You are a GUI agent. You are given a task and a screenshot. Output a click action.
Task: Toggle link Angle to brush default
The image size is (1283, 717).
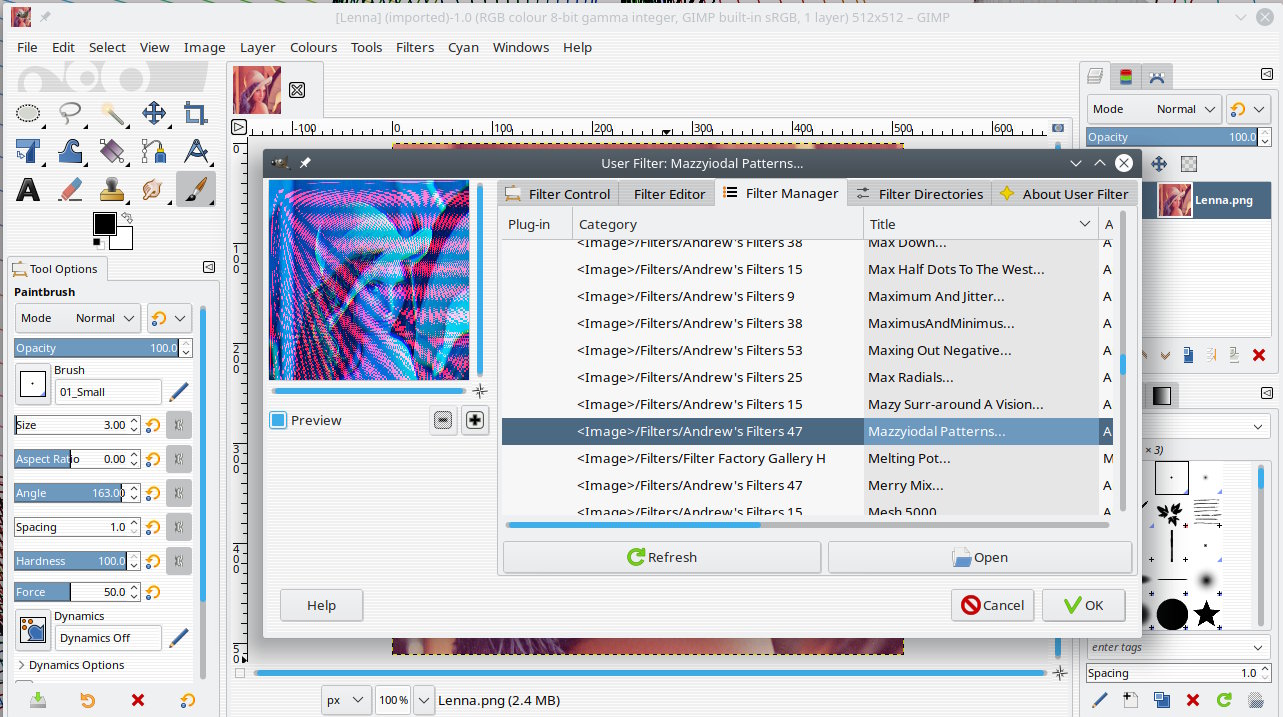tap(179, 493)
